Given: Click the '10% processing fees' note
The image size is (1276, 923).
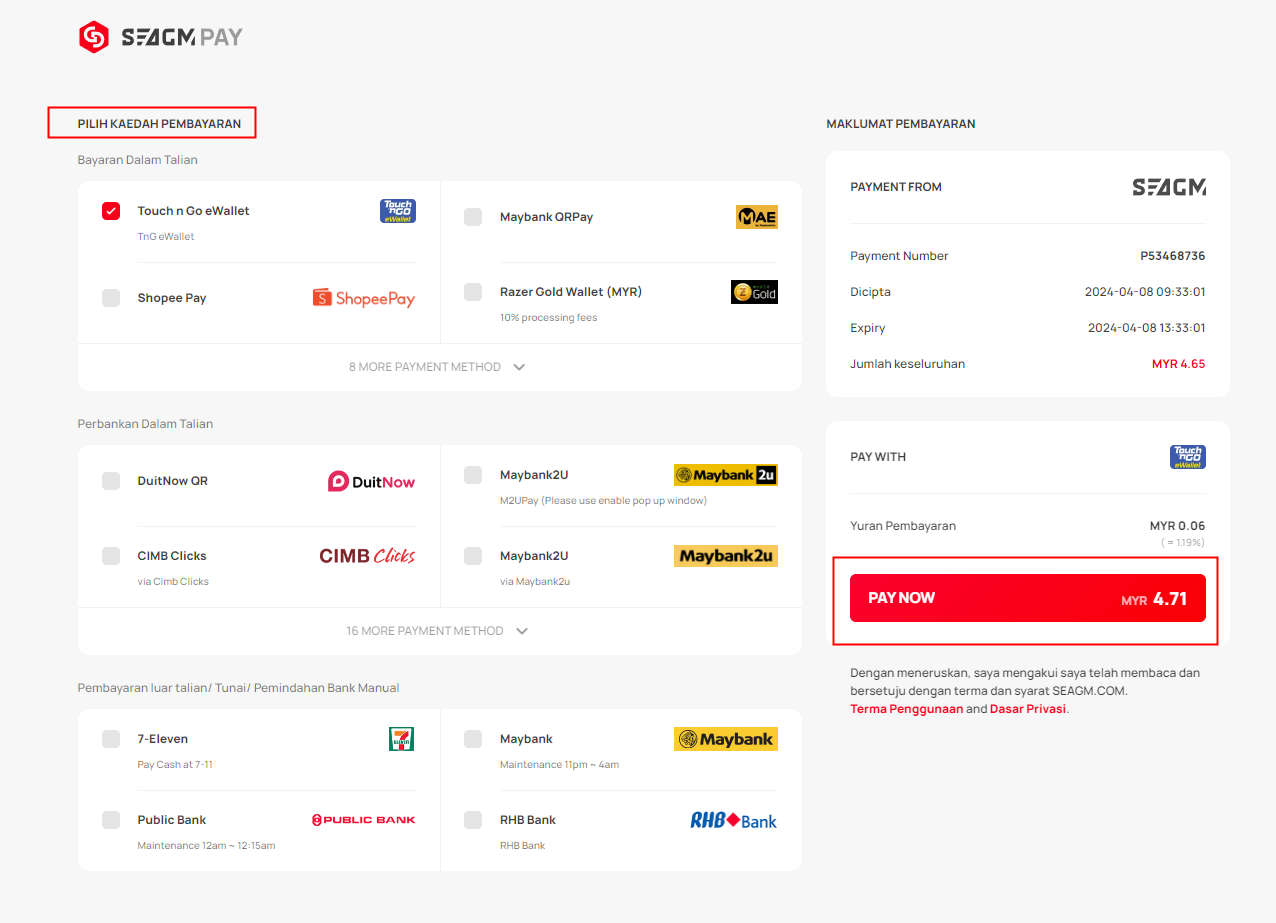Looking at the screenshot, I should tap(549, 318).
